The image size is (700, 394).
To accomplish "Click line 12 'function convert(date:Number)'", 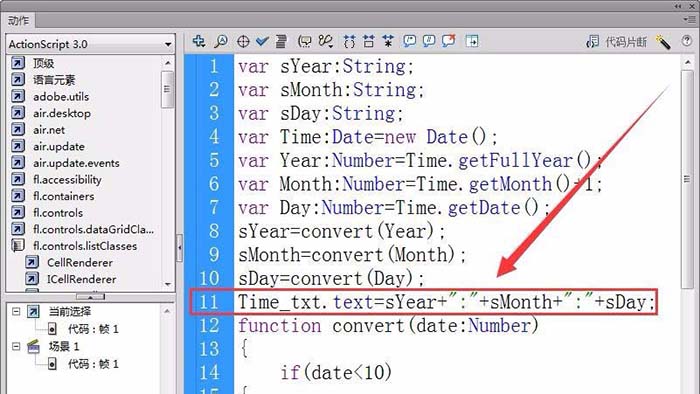I will click(388, 326).
